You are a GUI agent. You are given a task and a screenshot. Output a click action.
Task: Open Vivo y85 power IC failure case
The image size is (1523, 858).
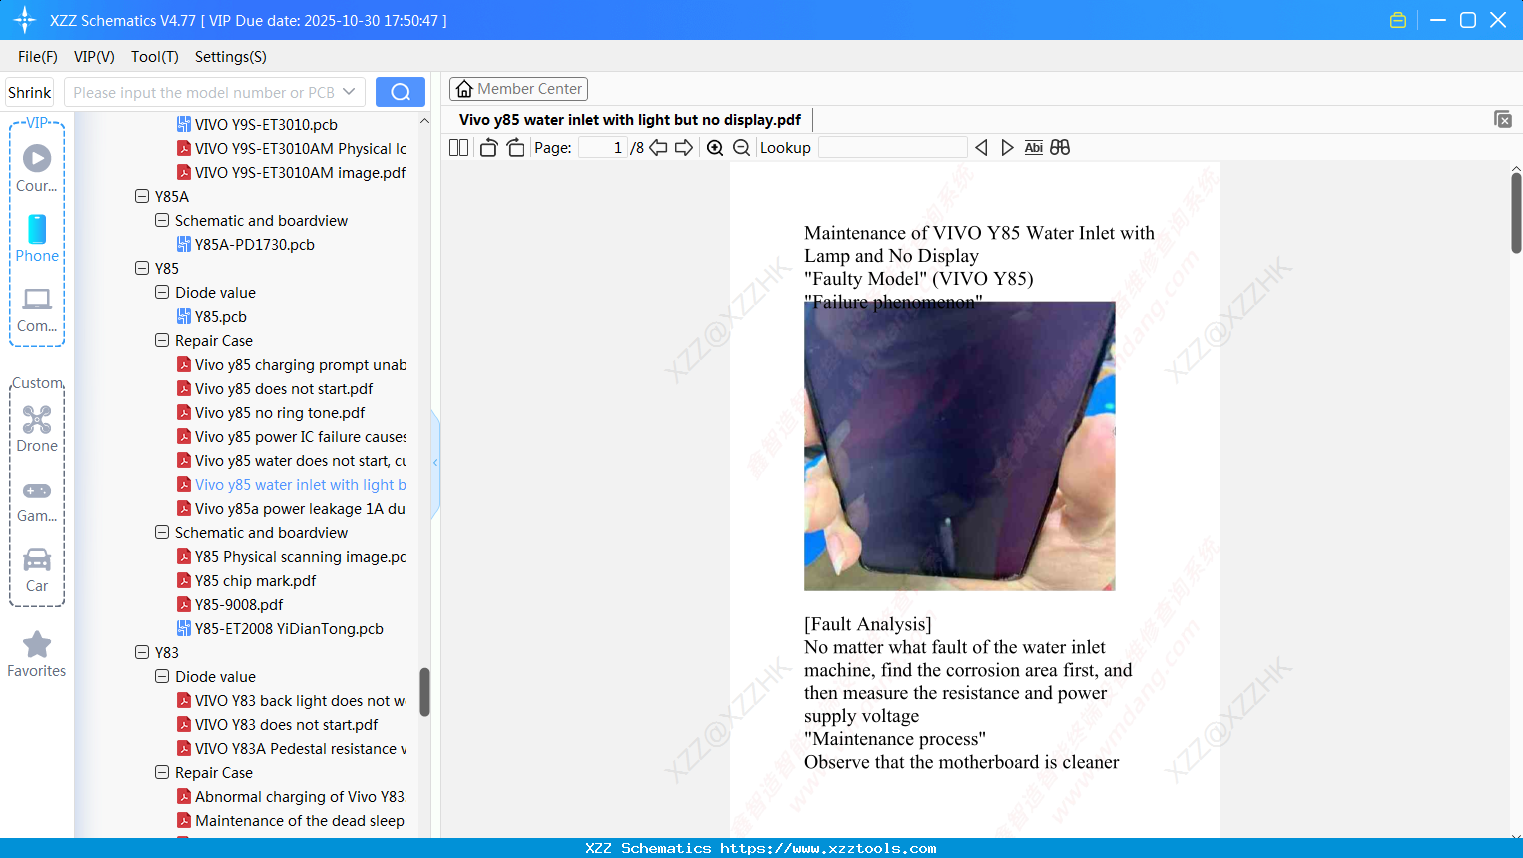291,436
